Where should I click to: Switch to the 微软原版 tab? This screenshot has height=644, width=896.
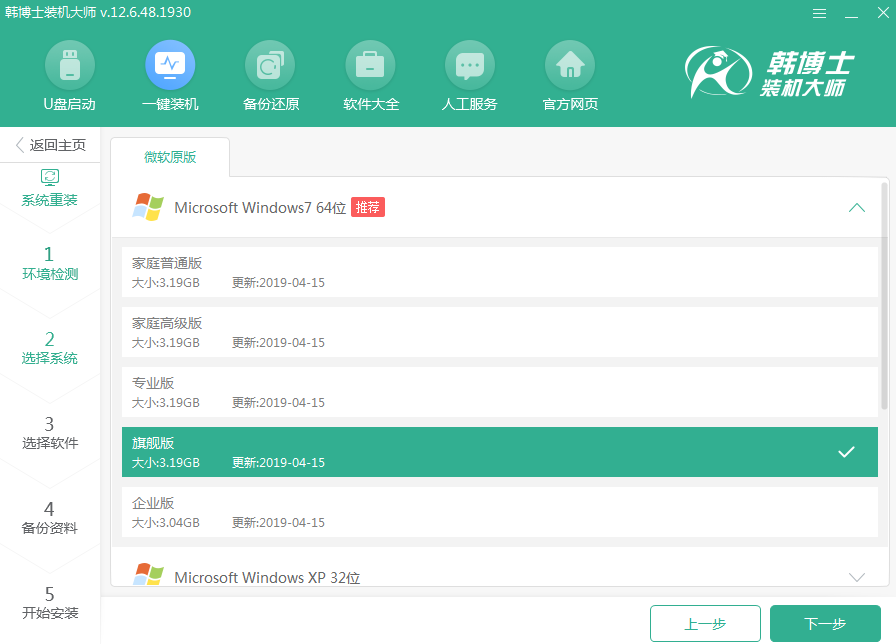tap(172, 156)
